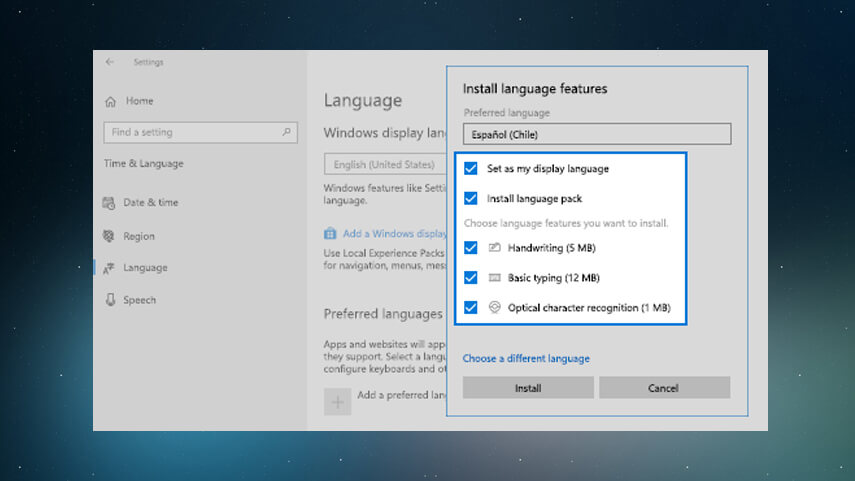Click the Date & time calendar icon
Image resolution: width=855 pixels, height=481 pixels.
pyautogui.click(x=109, y=203)
